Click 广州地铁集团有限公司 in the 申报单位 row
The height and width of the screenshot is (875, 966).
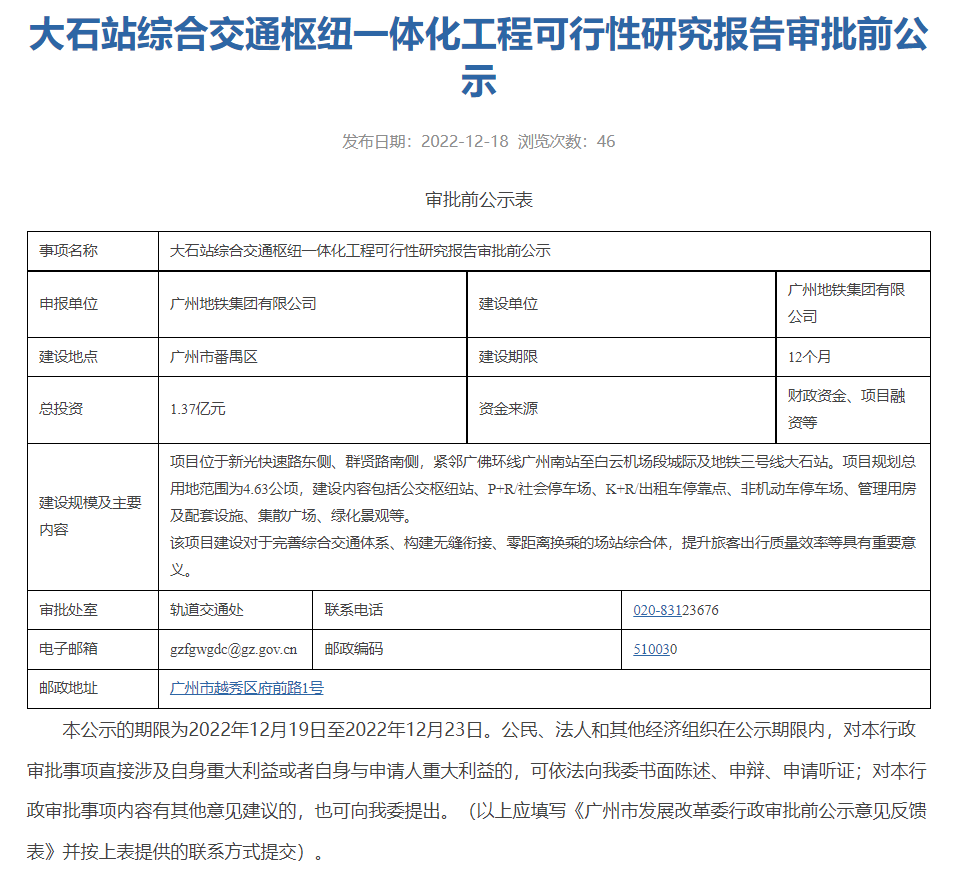pos(312,304)
